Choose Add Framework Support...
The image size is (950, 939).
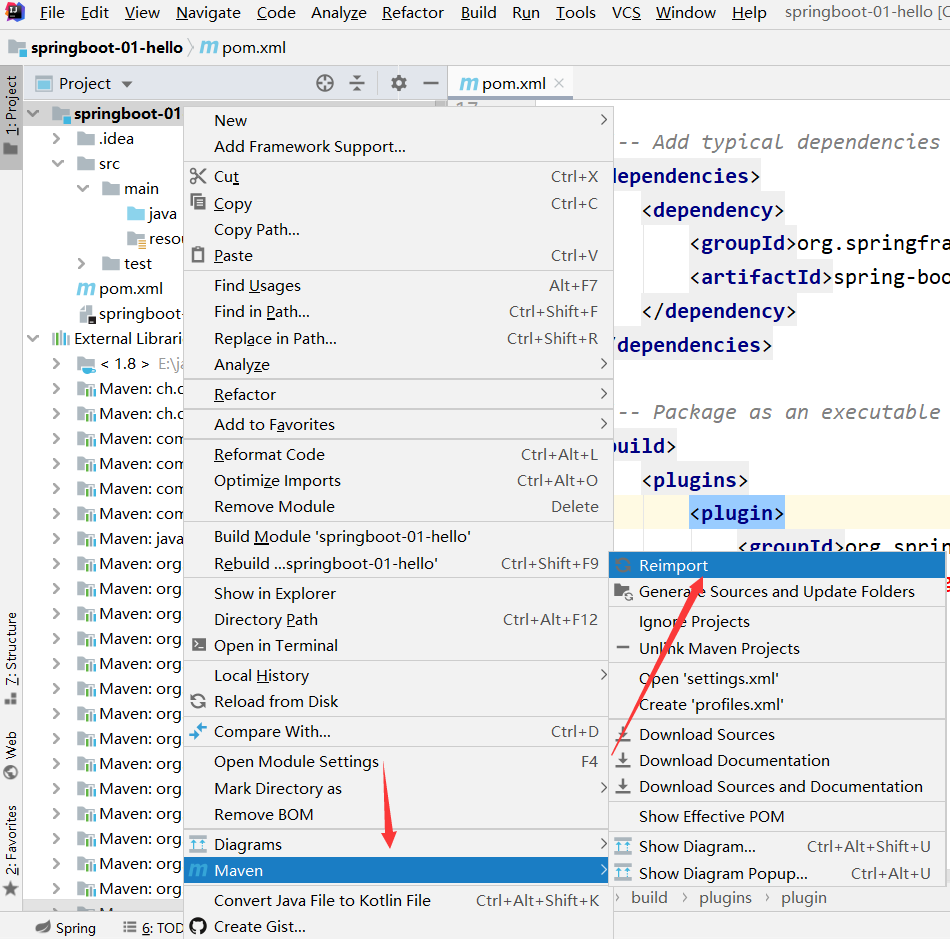[x=310, y=147]
